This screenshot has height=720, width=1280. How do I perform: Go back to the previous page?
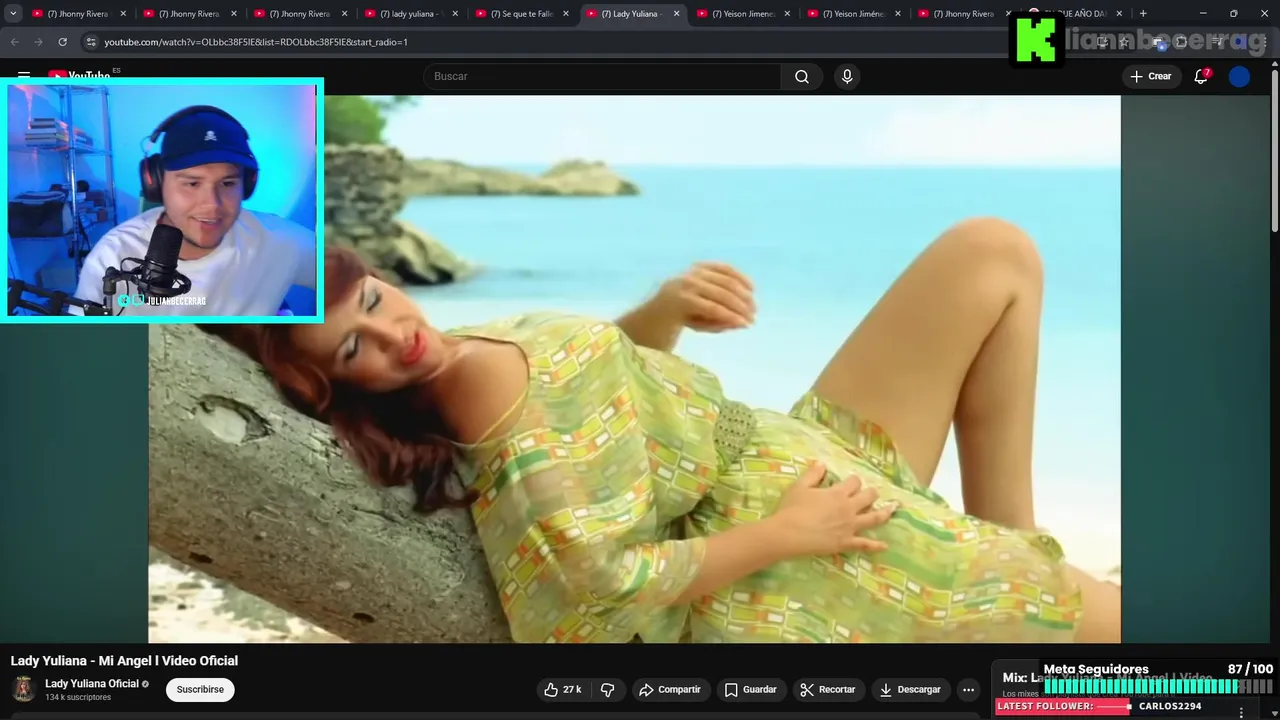pos(15,42)
